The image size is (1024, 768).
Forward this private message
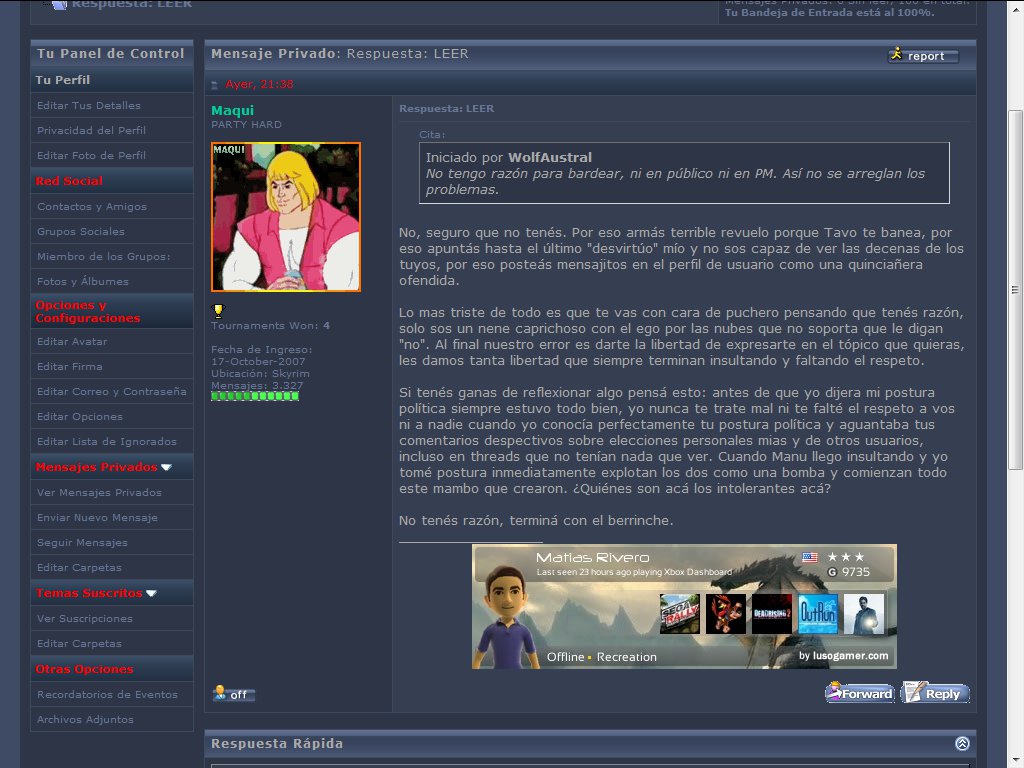tap(859, 693)
